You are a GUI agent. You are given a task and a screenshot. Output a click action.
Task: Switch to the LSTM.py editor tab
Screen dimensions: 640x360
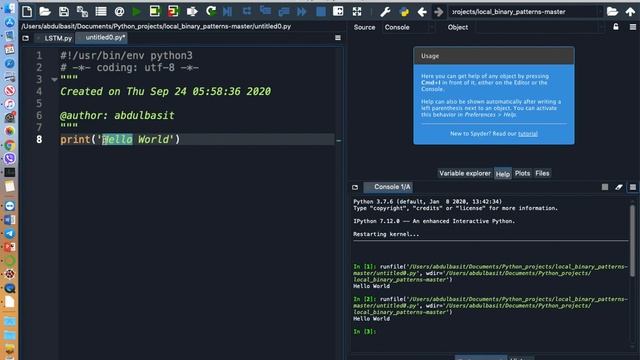[x=55, y=38]
